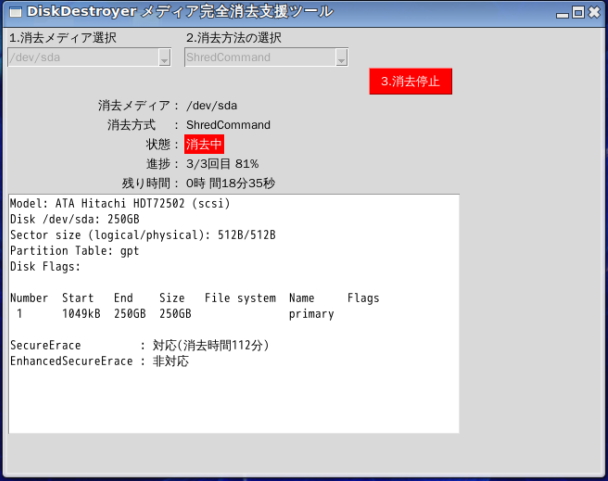The image size is (608, 481).
Task: Click the primary partition name
Action: click(311, 314)
